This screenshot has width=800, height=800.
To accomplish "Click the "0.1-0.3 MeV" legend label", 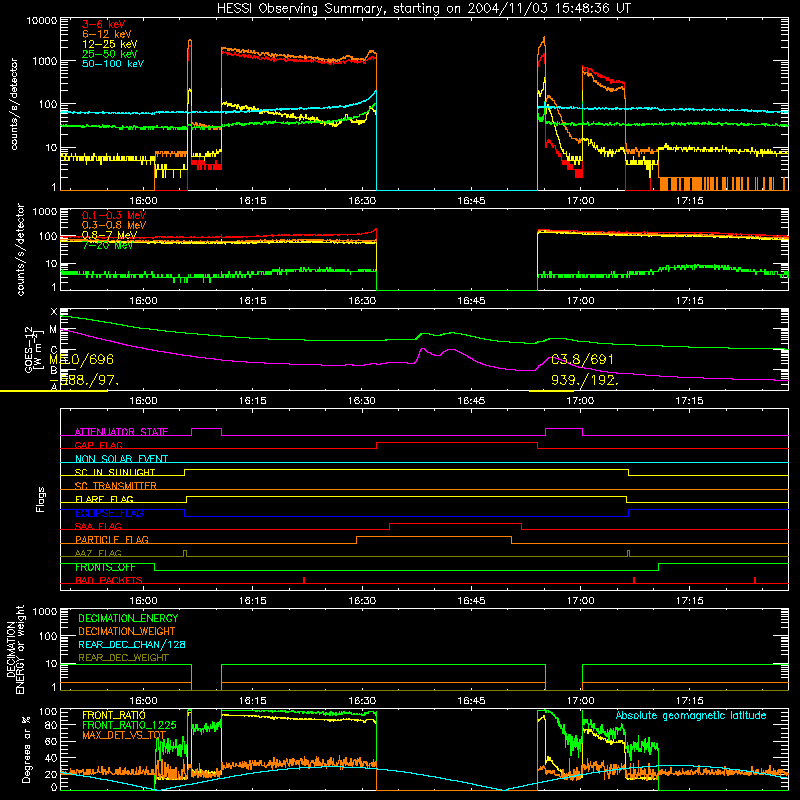I will (114, 215).
